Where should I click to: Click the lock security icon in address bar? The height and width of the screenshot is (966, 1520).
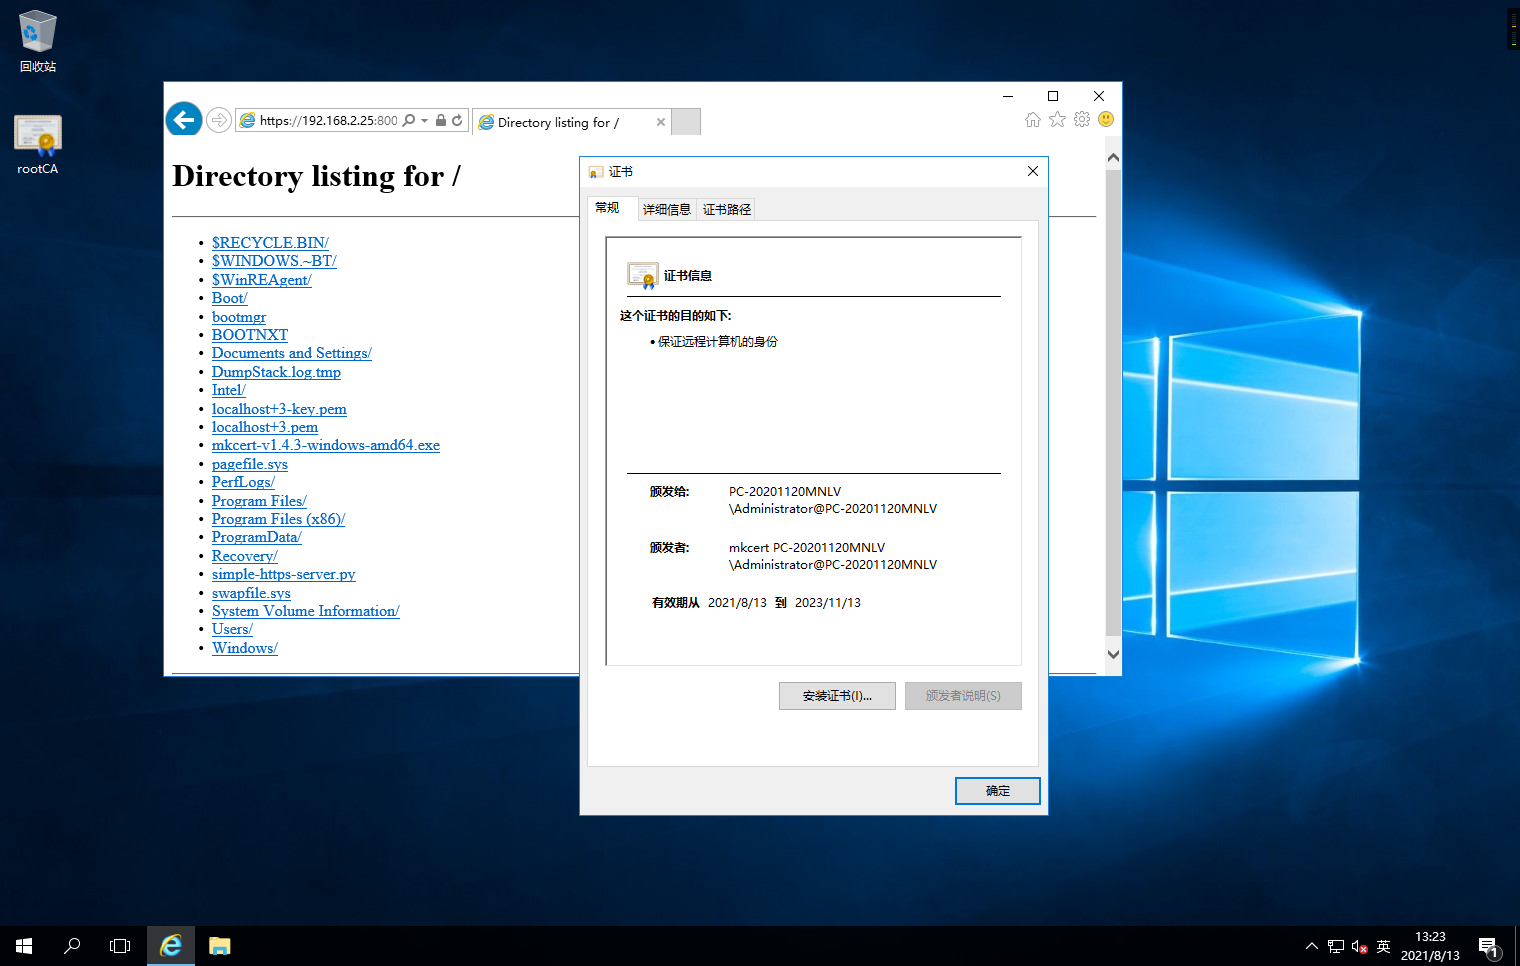pyautogui.click(x=441, y=120)
